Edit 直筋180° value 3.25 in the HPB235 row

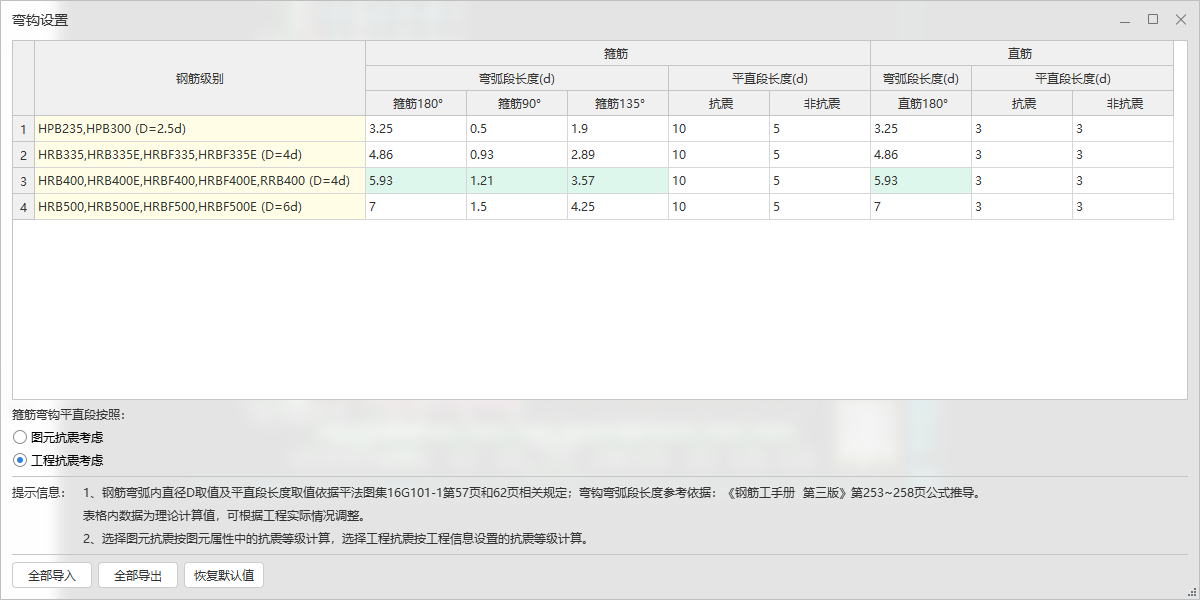click(921, 129)
